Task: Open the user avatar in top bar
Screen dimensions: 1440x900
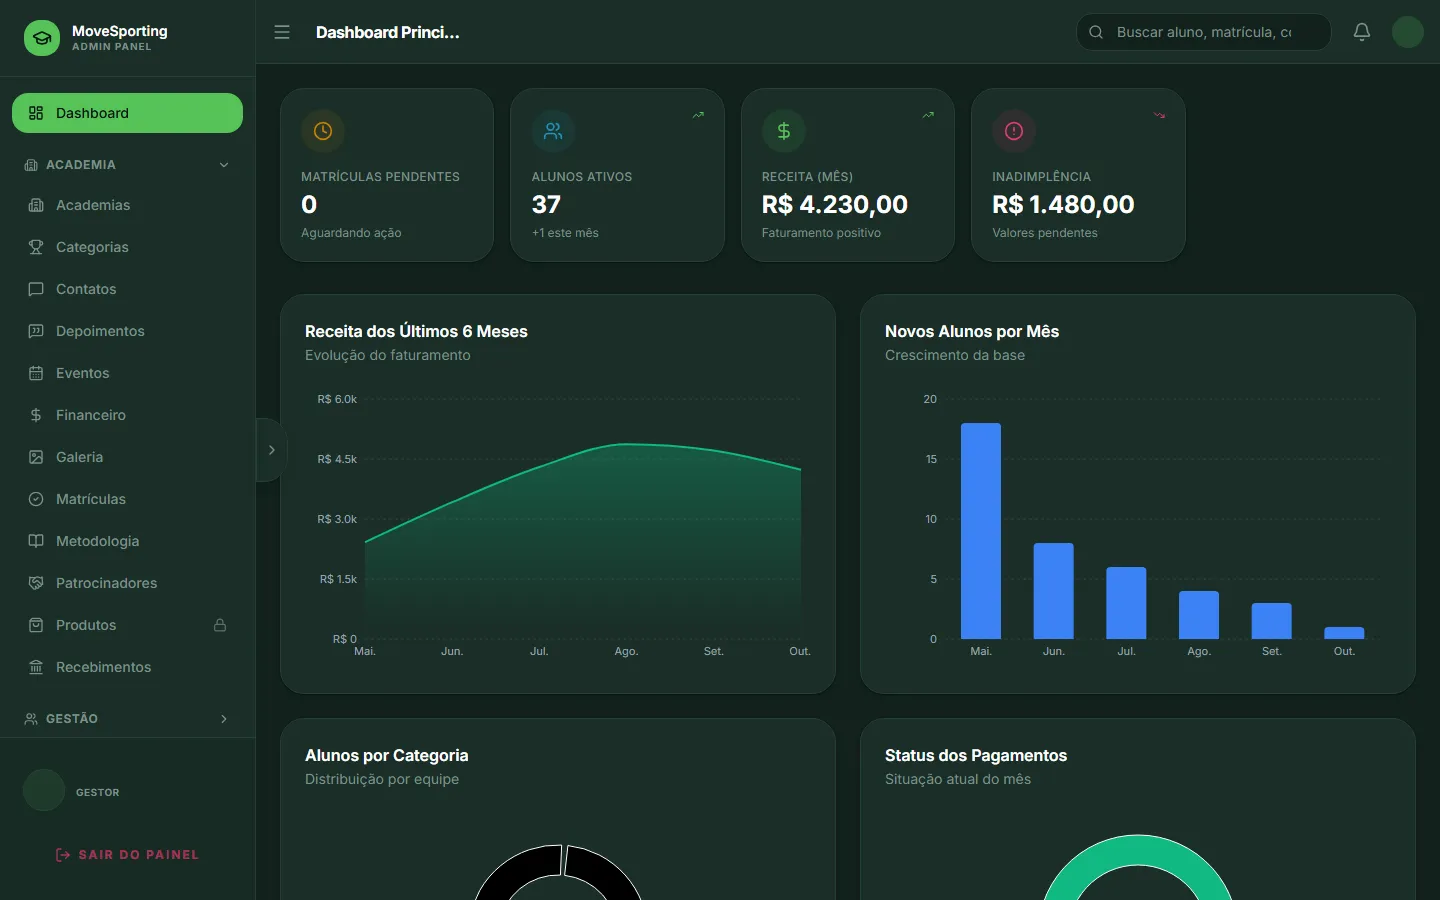Action: pos(1408,32)
